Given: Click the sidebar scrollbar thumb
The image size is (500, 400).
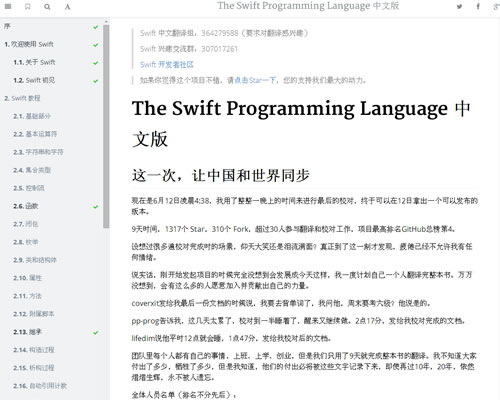Looking at the screenshot, I should [106, 127].
